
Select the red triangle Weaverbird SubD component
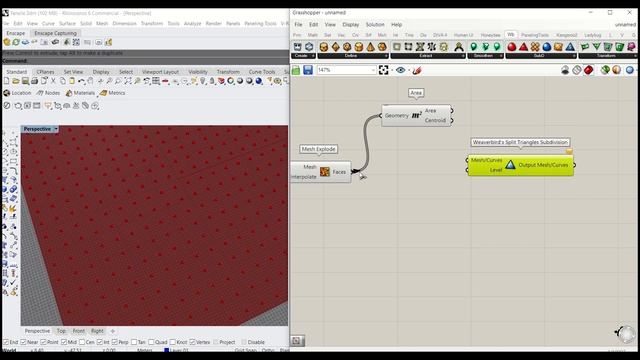523,47
